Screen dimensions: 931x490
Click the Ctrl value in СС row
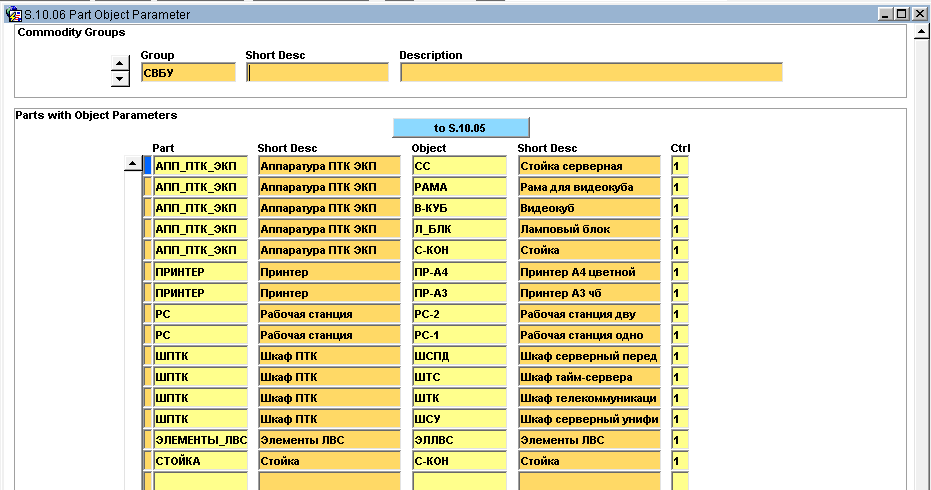680,166
